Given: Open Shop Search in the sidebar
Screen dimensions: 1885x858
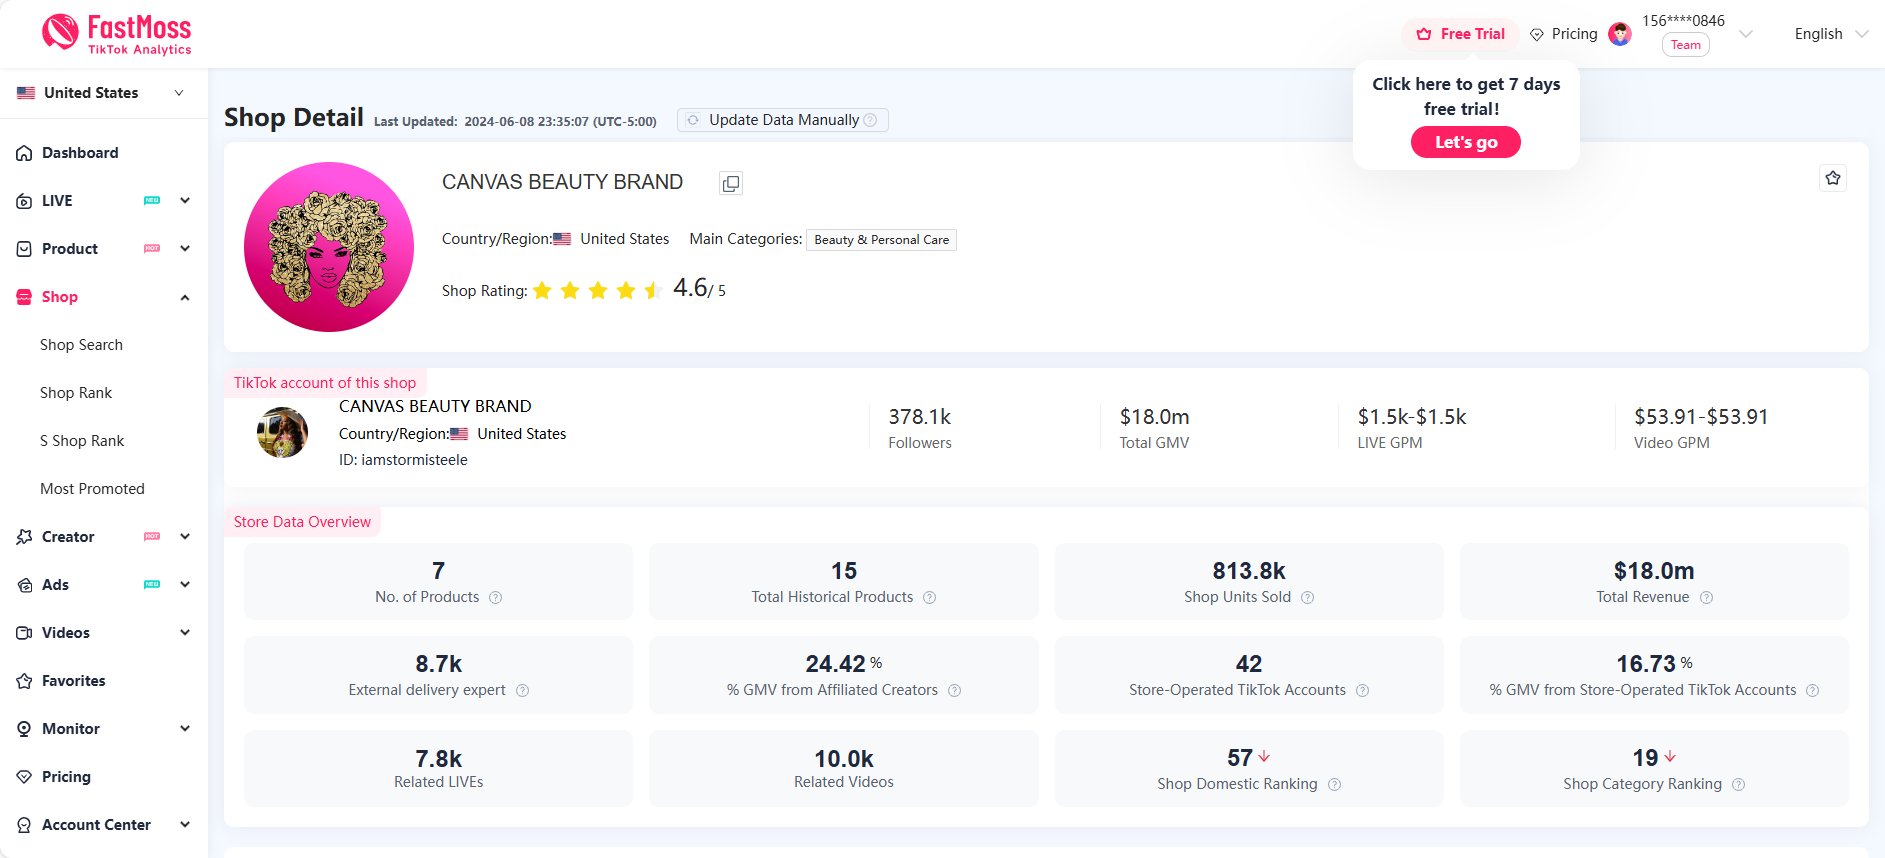Looking at the screenshot, I should pyautogui.click(x=81, y=345).
